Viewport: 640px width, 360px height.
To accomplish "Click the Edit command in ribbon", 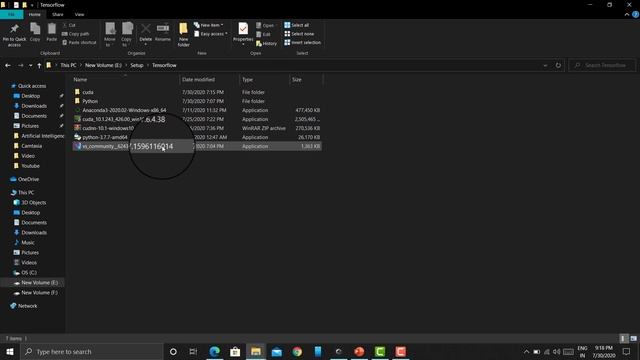I will click(263, 34).
